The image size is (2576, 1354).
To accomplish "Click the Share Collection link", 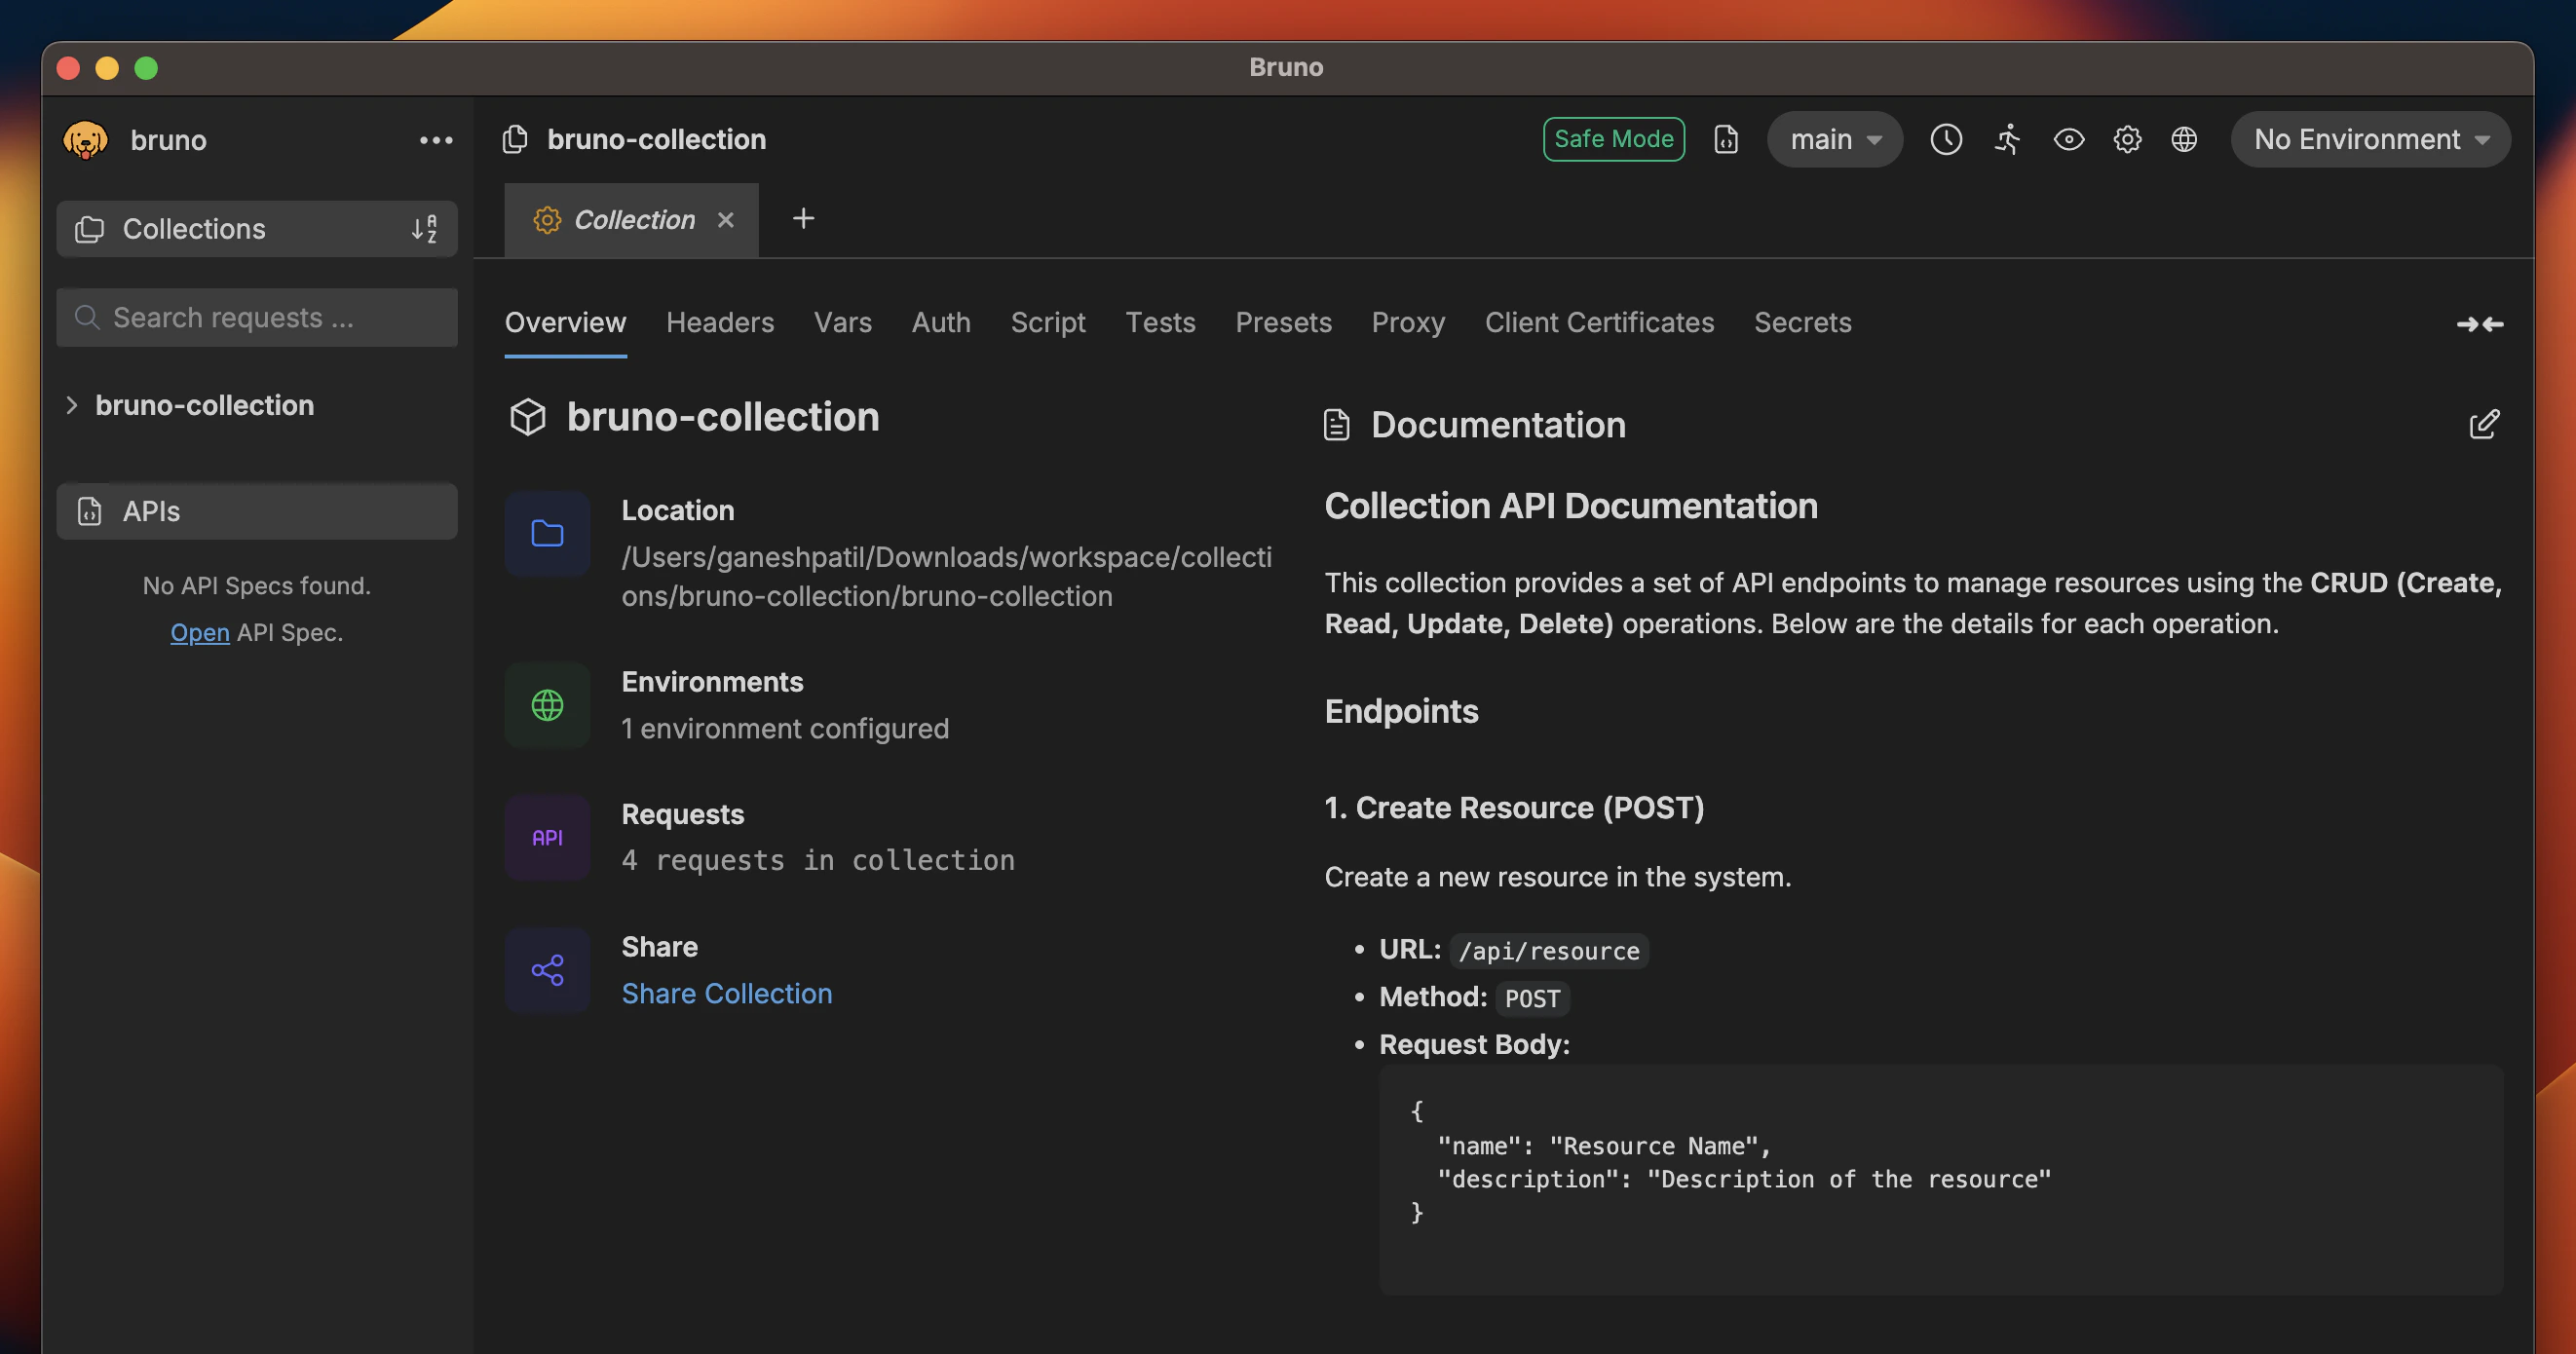I will click(726, 993).
